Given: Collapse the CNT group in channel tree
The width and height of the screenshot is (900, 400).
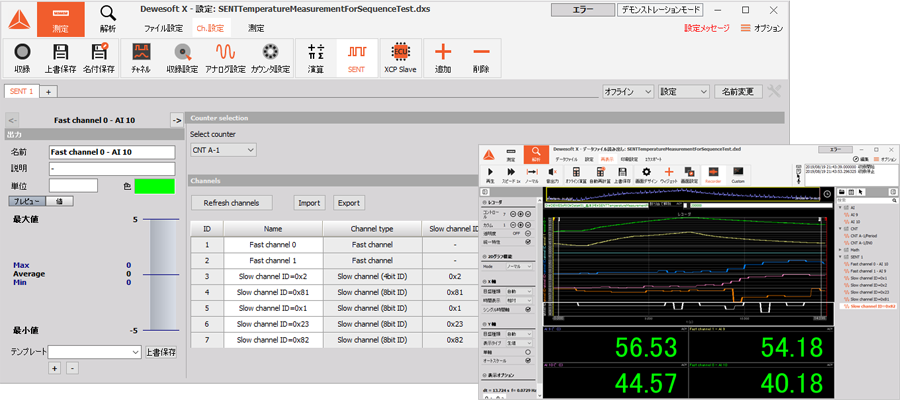Looking at the screenshot, I should [841, 228].
